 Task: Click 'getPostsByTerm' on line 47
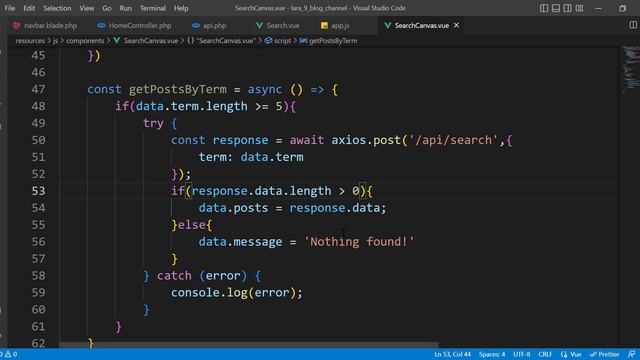pyautogui.click(x=178, y=89)
